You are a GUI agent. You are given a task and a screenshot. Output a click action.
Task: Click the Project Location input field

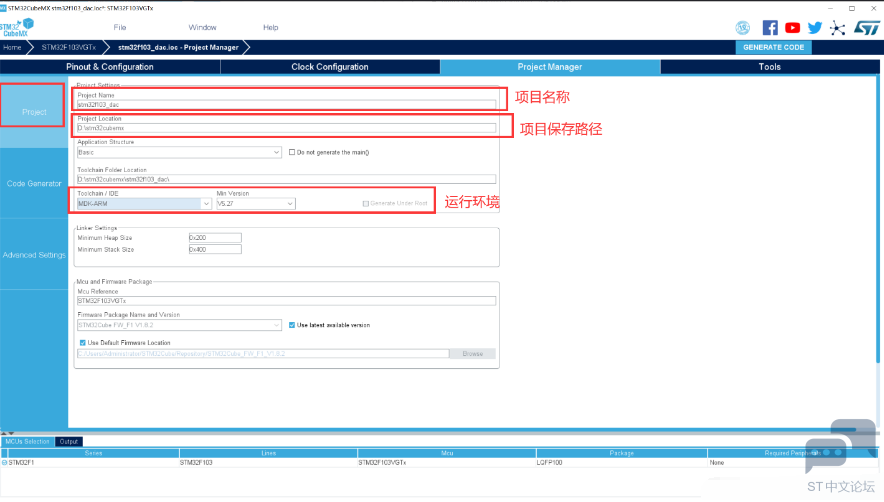[x=286, y=128]
